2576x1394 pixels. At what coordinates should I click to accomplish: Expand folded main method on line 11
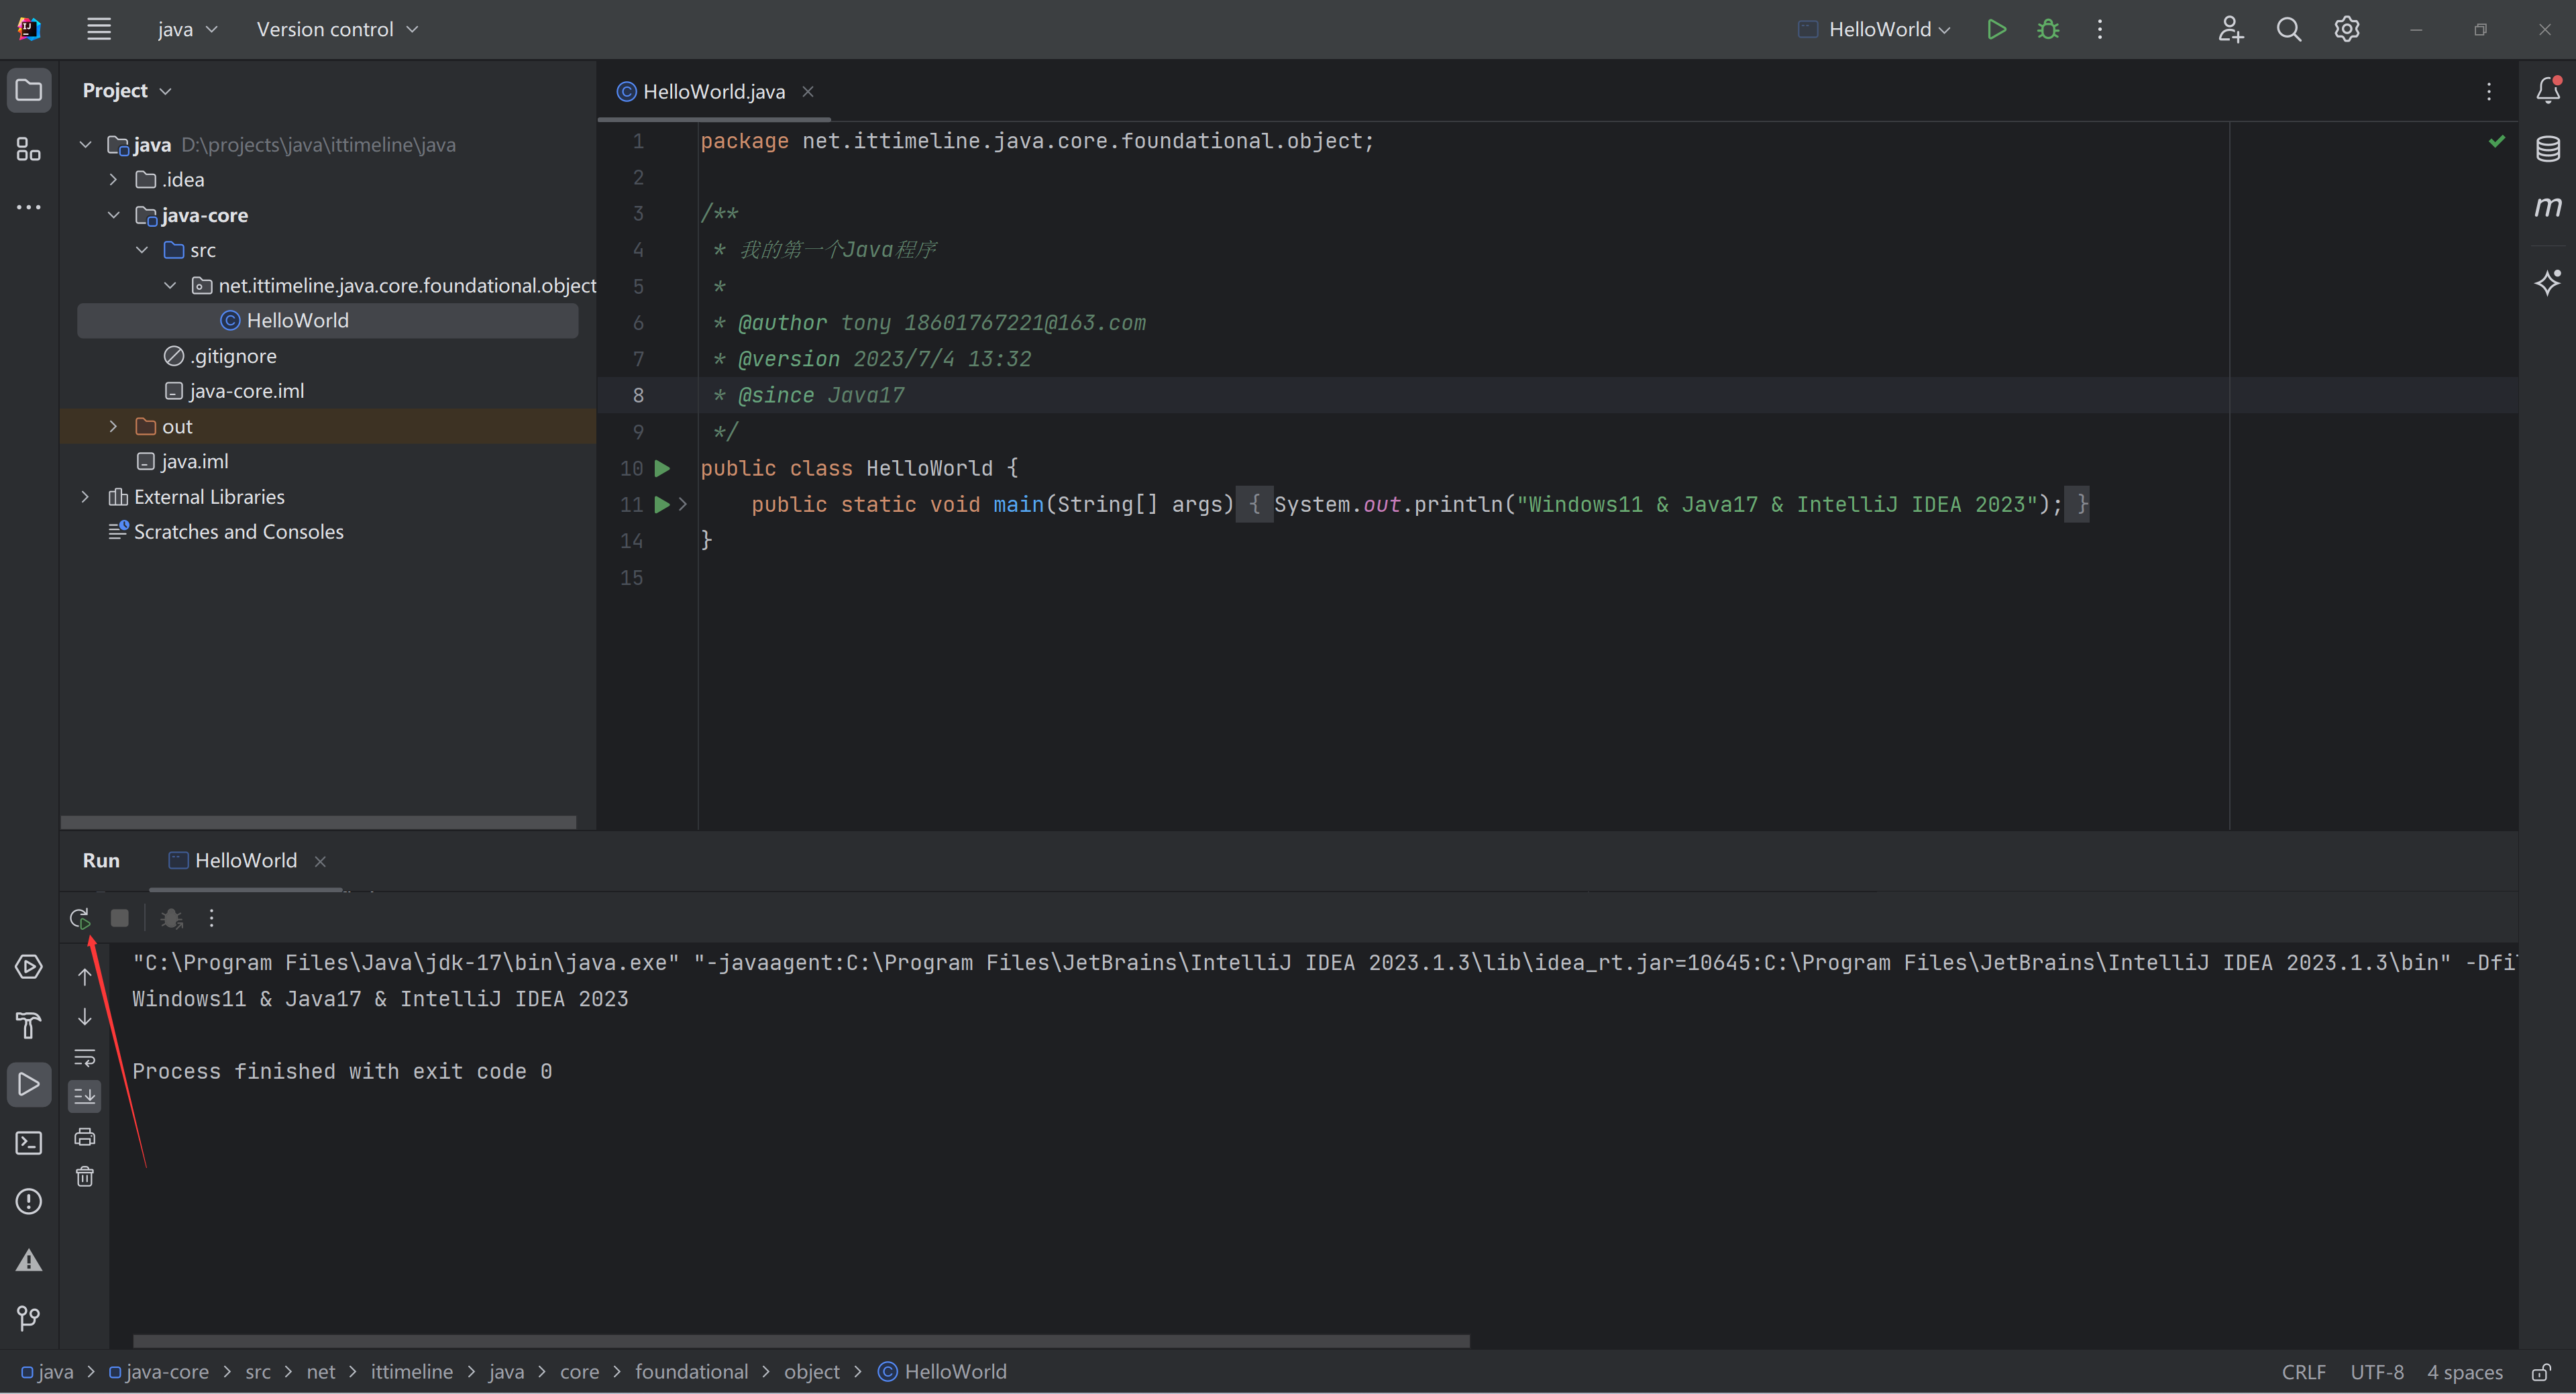pos(683,504)
